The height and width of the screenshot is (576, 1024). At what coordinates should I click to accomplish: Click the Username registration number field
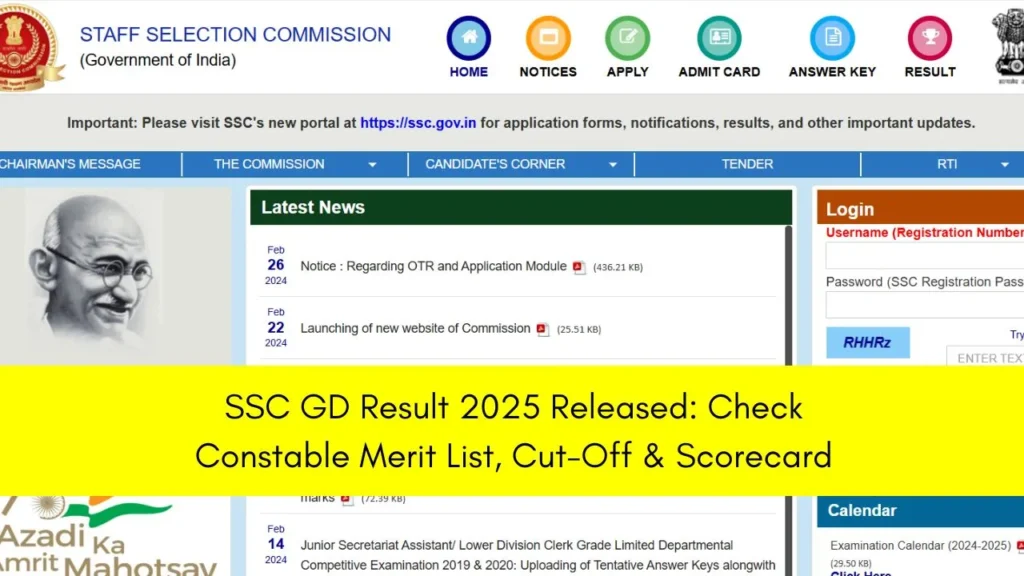click(925, 256)
